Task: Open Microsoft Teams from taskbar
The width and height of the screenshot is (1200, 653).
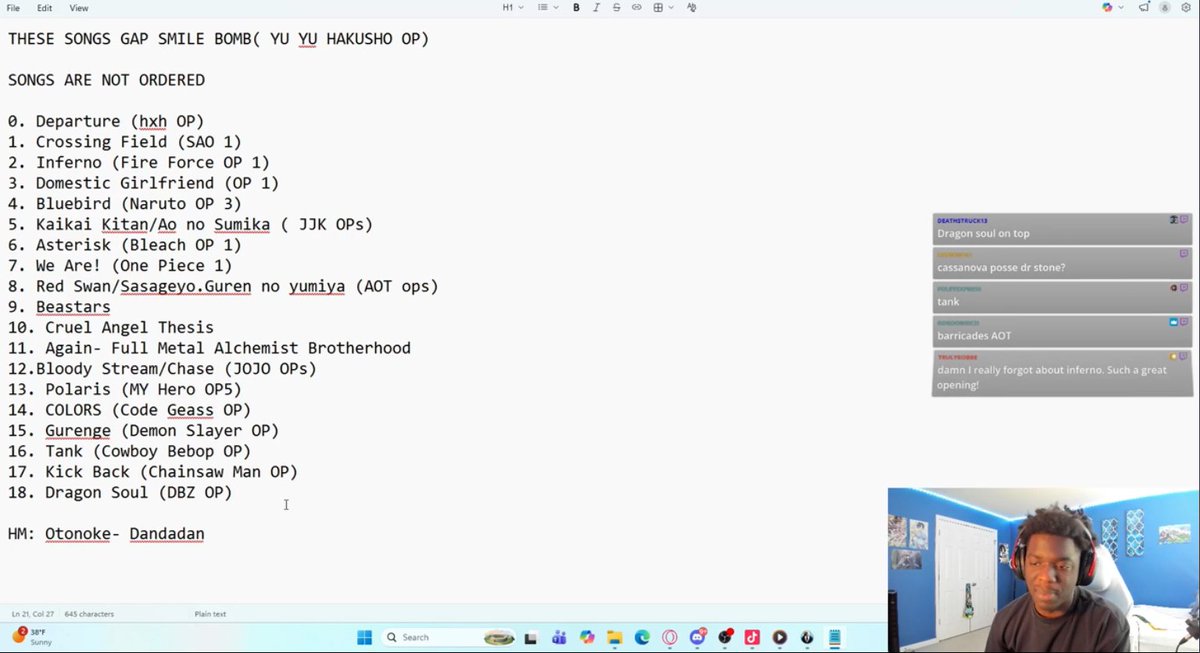Action: [x=559, y=637]
